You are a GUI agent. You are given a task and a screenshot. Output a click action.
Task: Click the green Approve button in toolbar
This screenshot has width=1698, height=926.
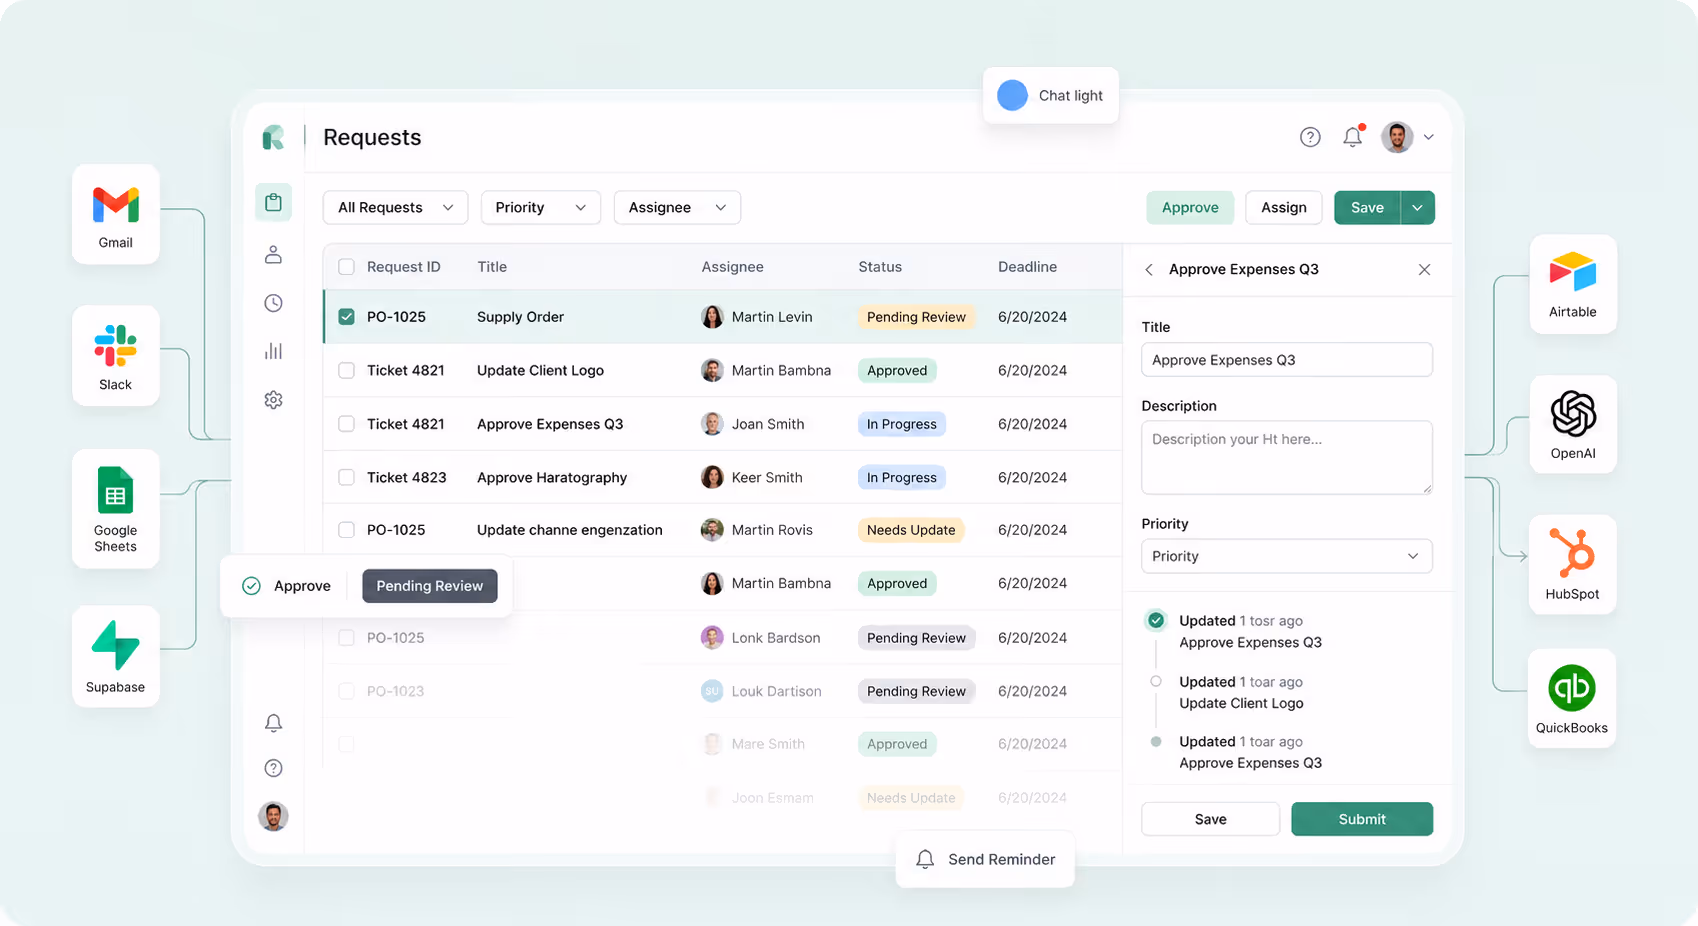pos(1190,207)
